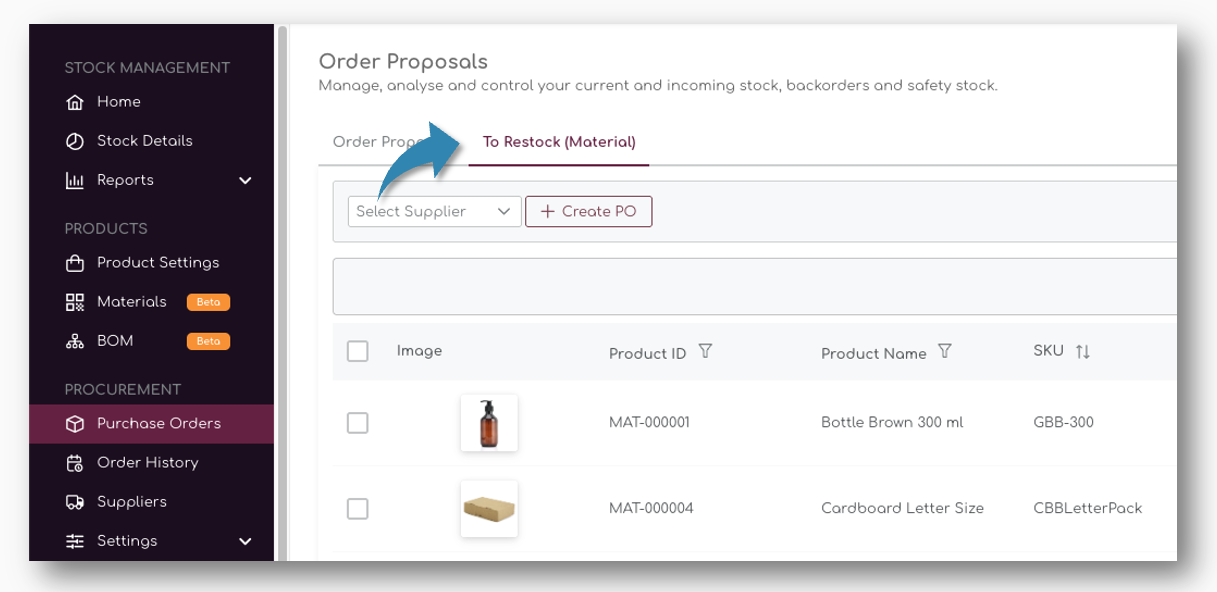Click the Product Settings bag icon

tap(74, 263)
